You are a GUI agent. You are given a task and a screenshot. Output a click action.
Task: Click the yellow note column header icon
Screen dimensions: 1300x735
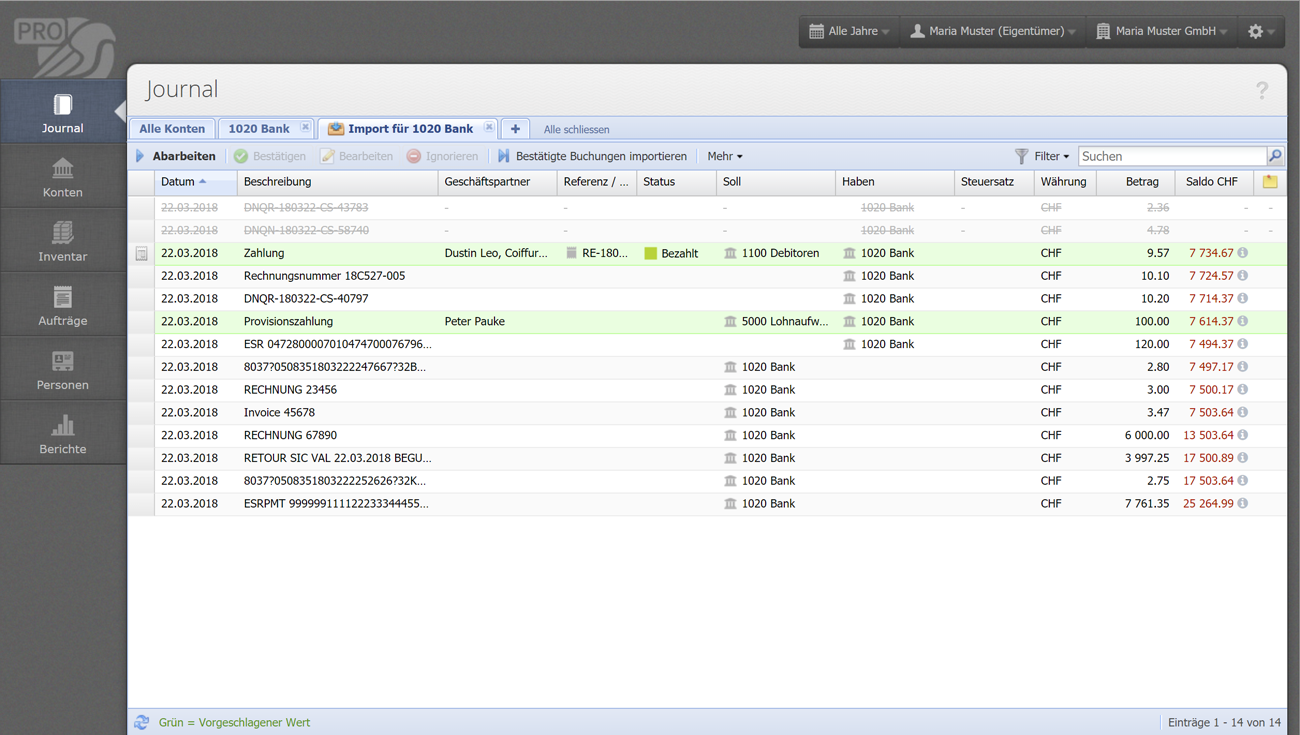point(1270,182)
